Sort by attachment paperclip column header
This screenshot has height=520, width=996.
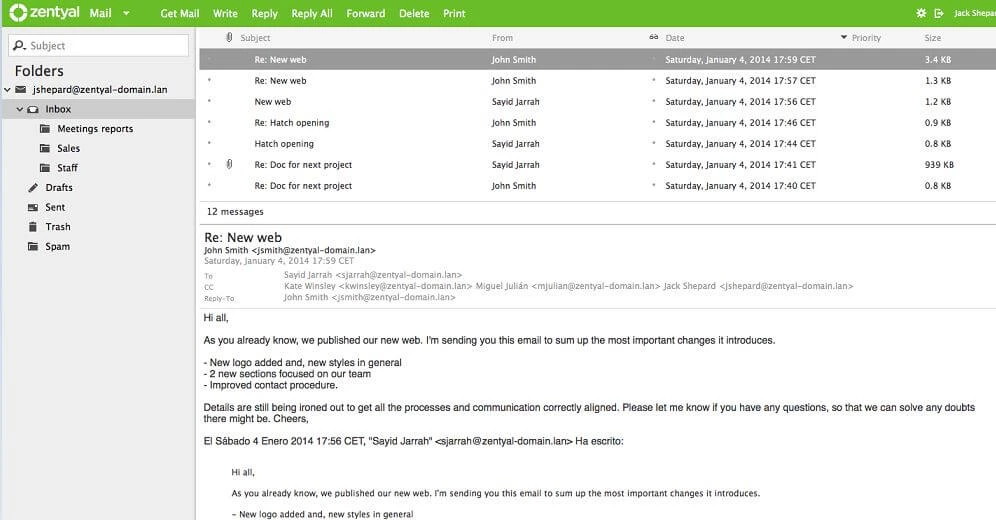(x=229, y=37)
